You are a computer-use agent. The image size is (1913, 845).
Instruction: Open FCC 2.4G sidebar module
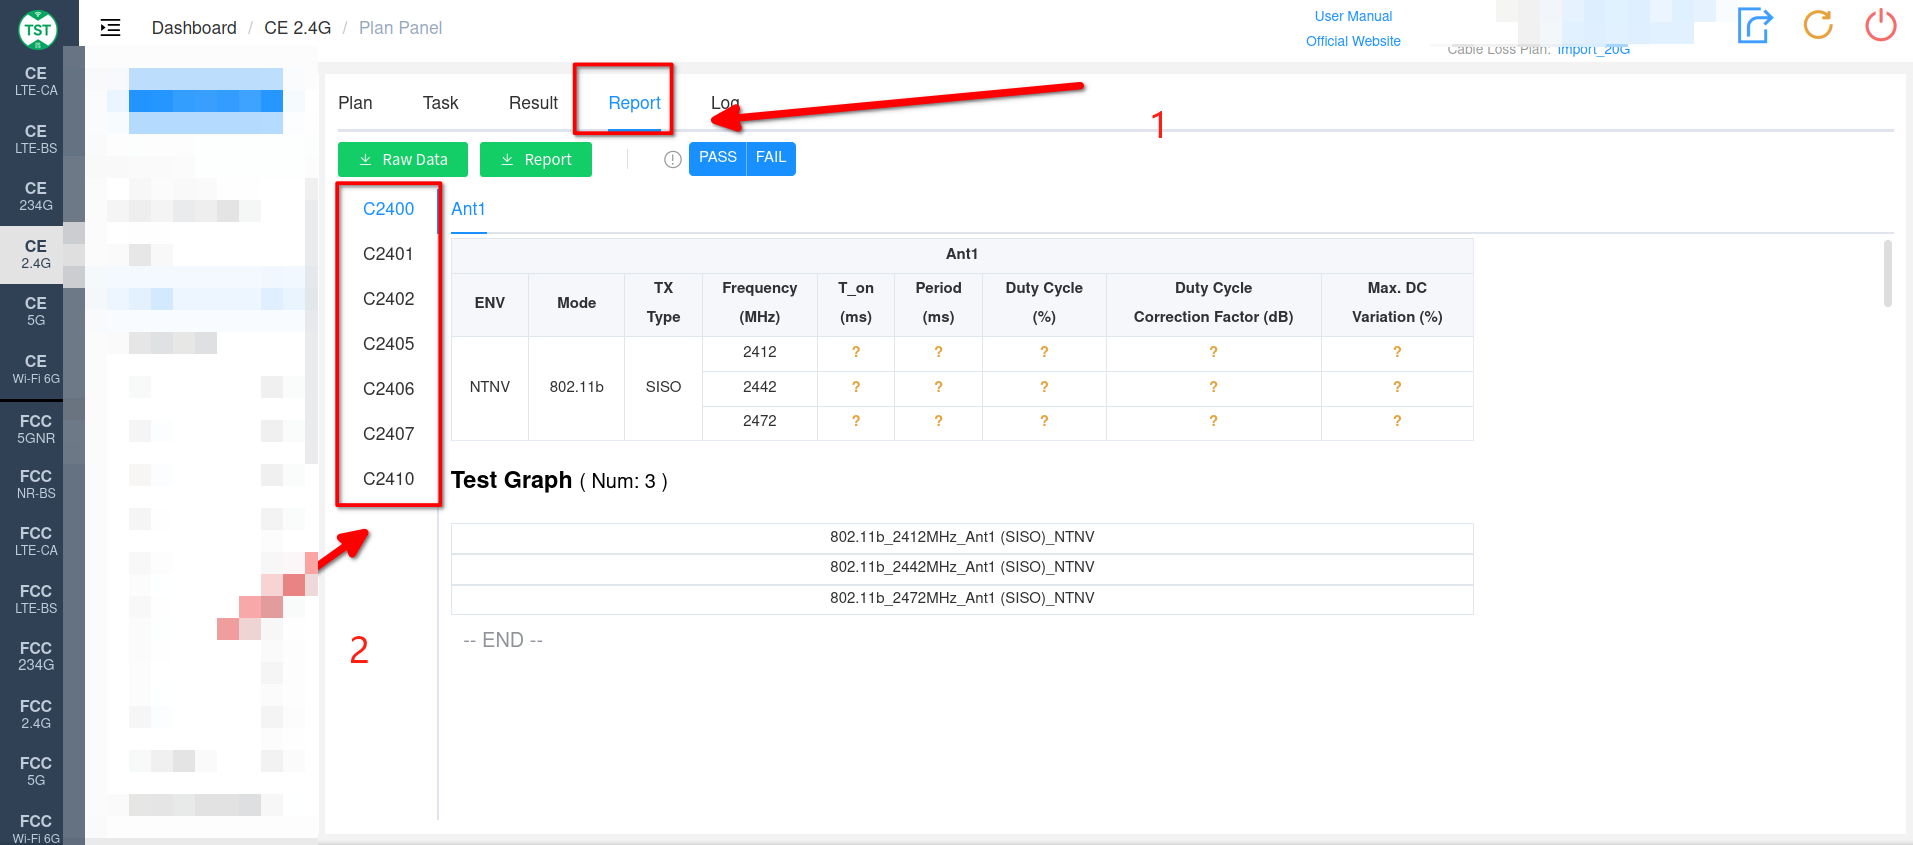36,714
